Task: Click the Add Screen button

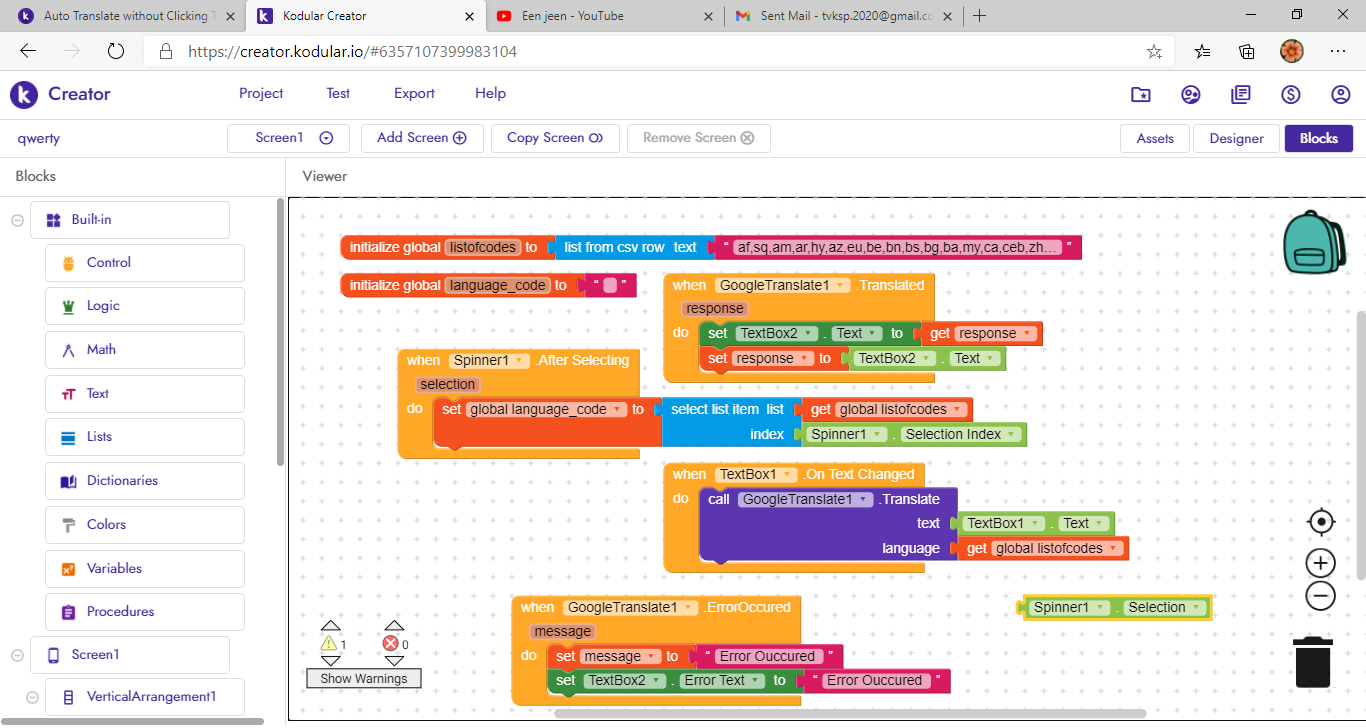Action: [x=422, y=138]
